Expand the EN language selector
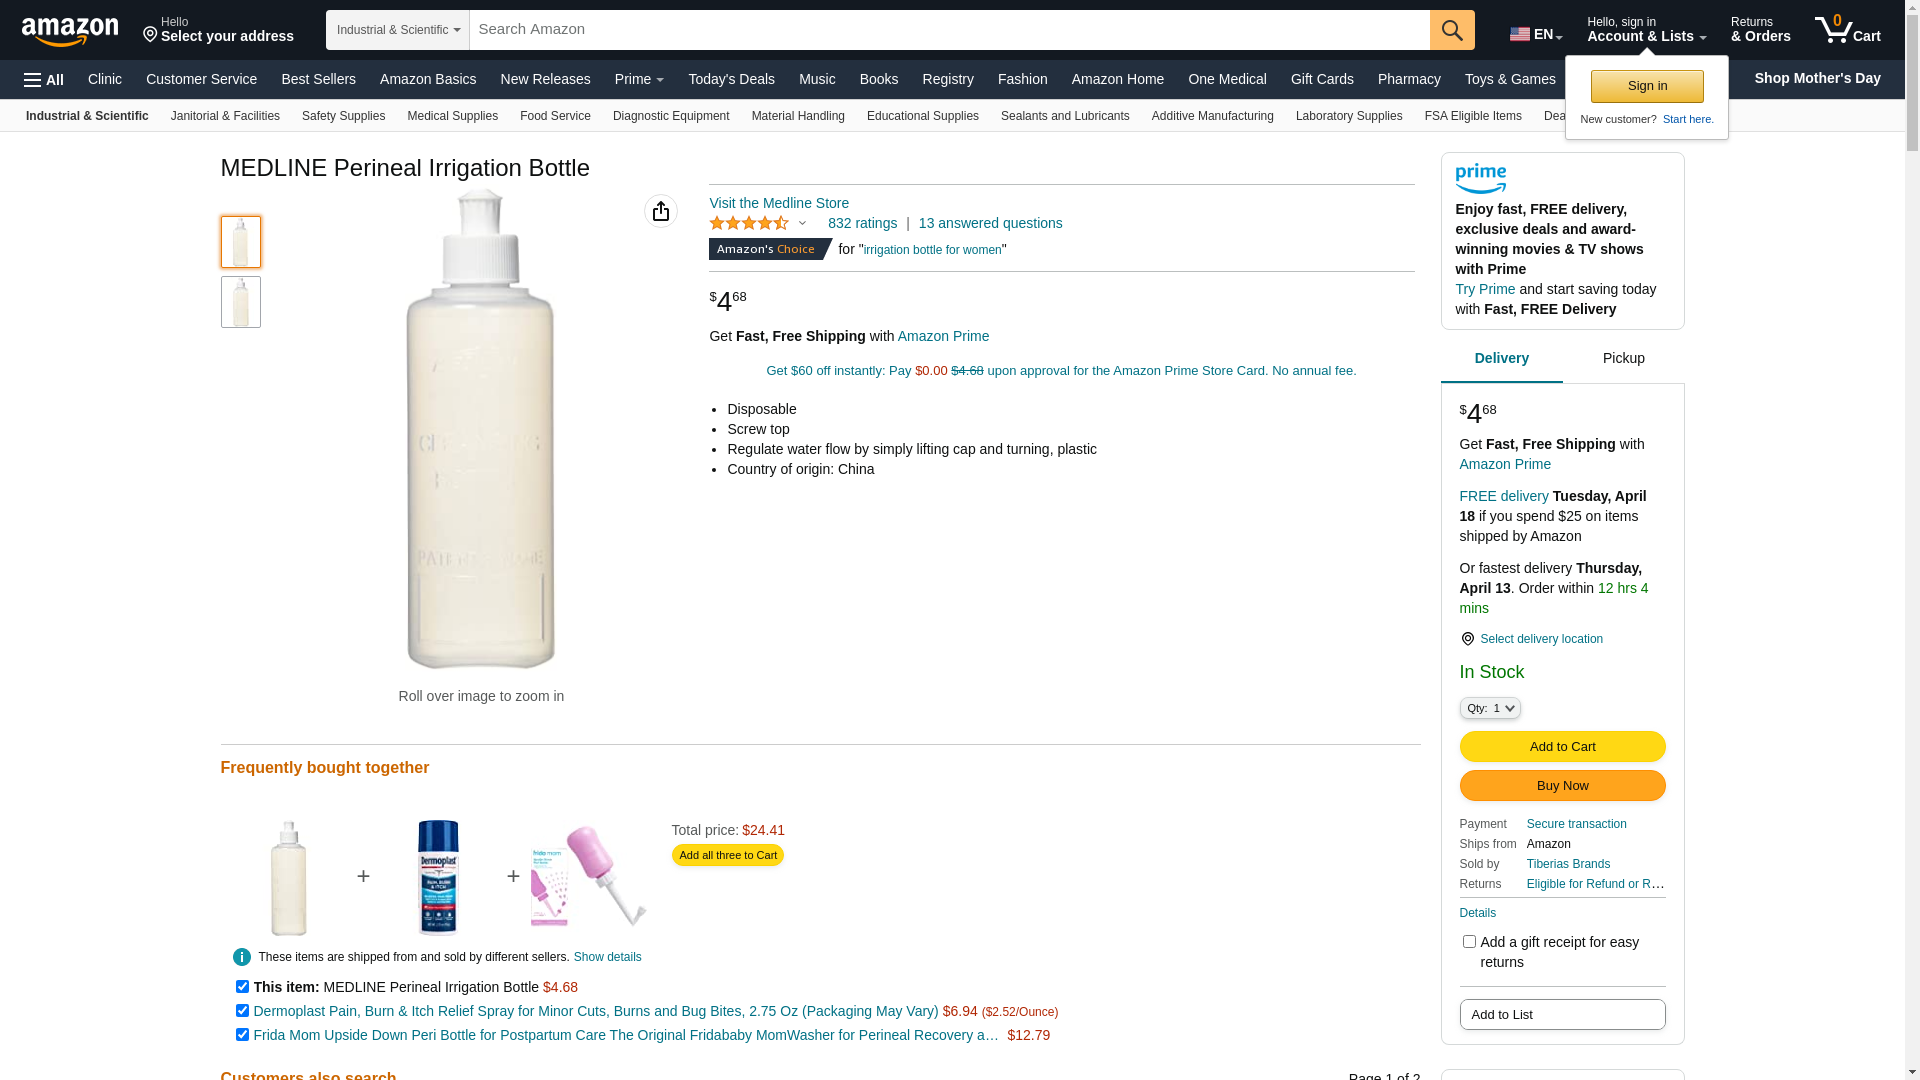 click(x=1536, y=34)
